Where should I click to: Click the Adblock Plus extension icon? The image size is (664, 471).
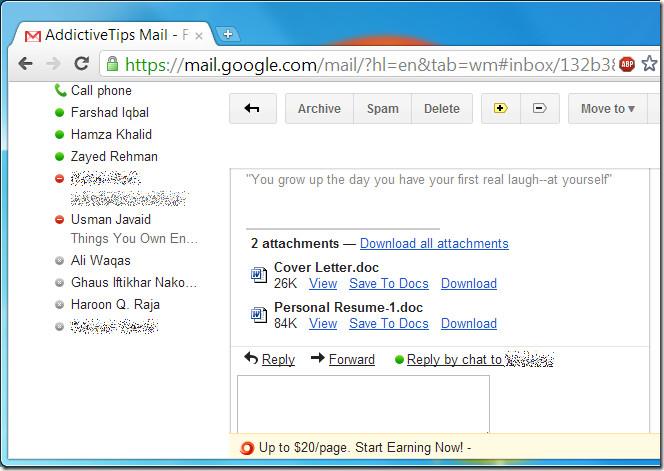627,64
